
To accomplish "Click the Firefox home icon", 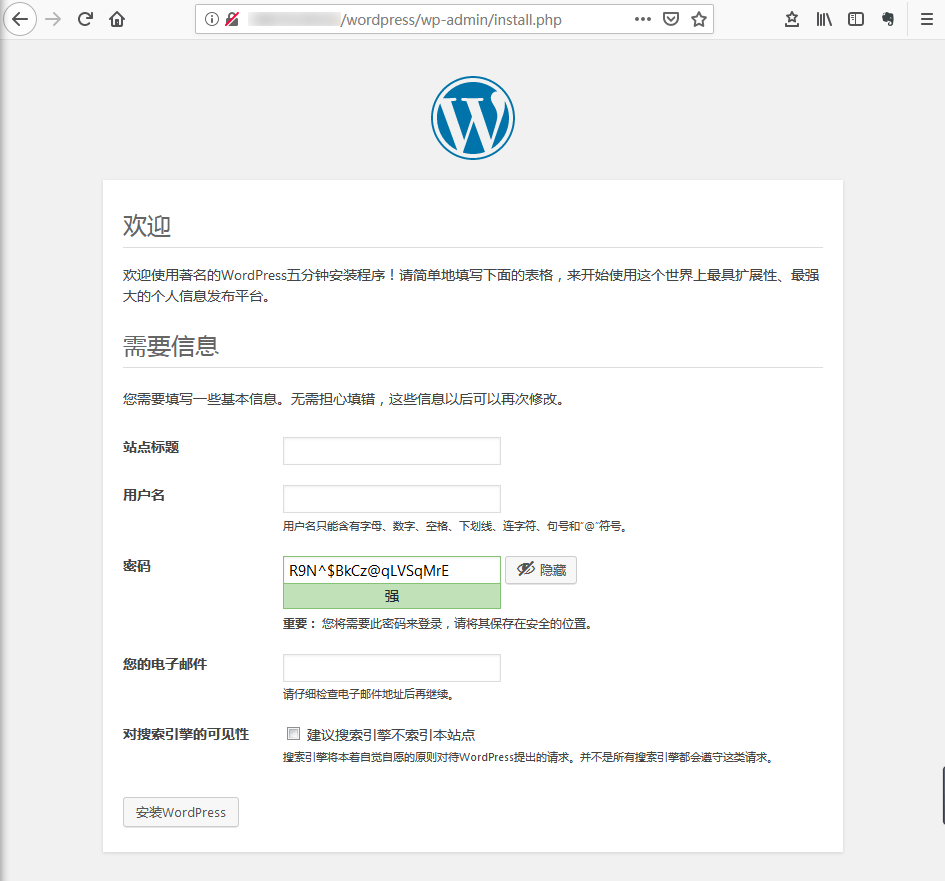I will pyautogui.click(x=116, y=18).
